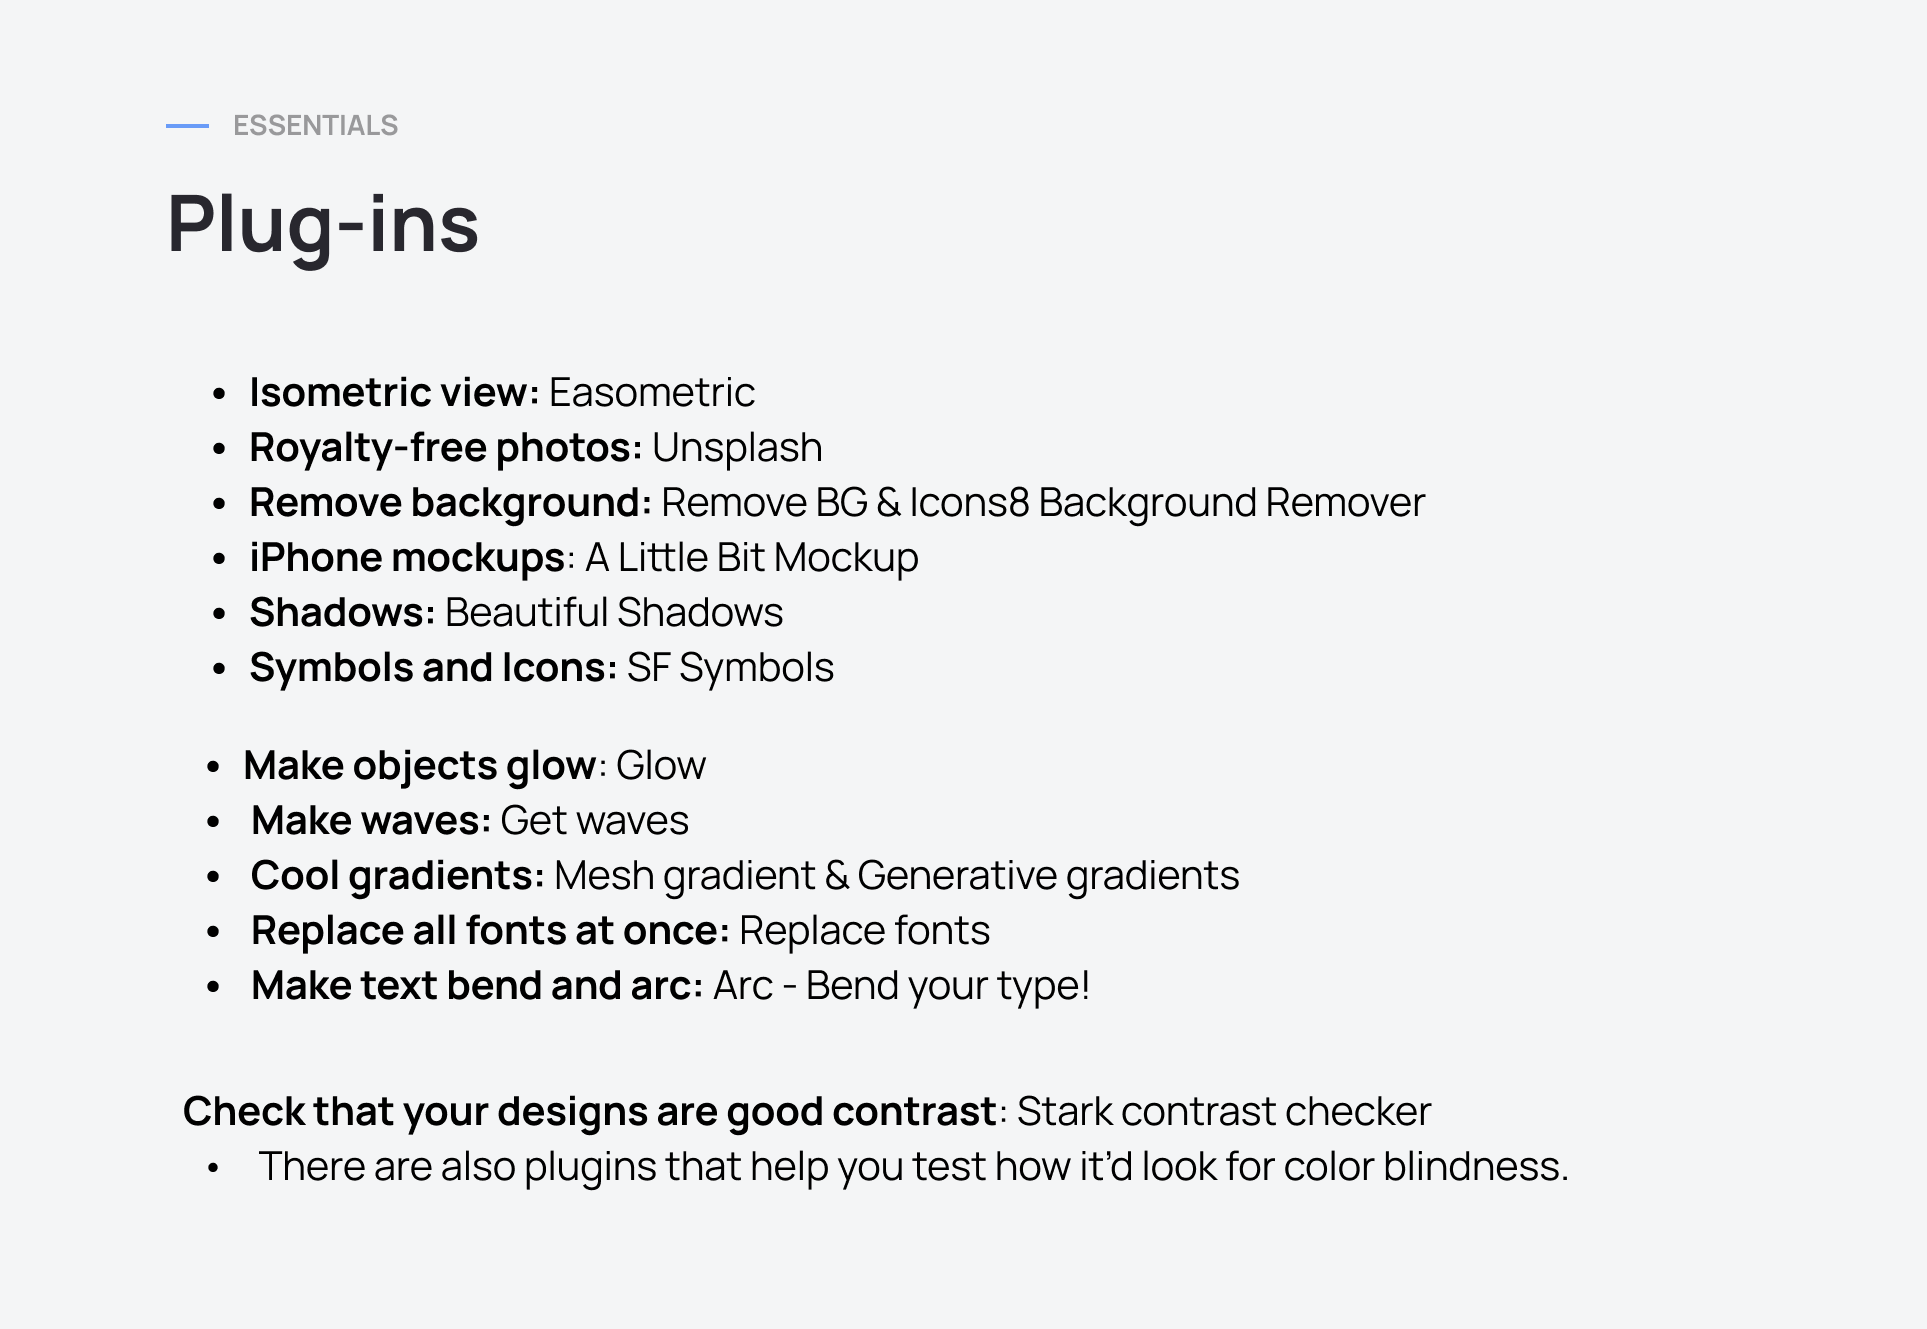Click the bold Make objects glow label
Screen dimensions: 1927x1329
point(420,766)
